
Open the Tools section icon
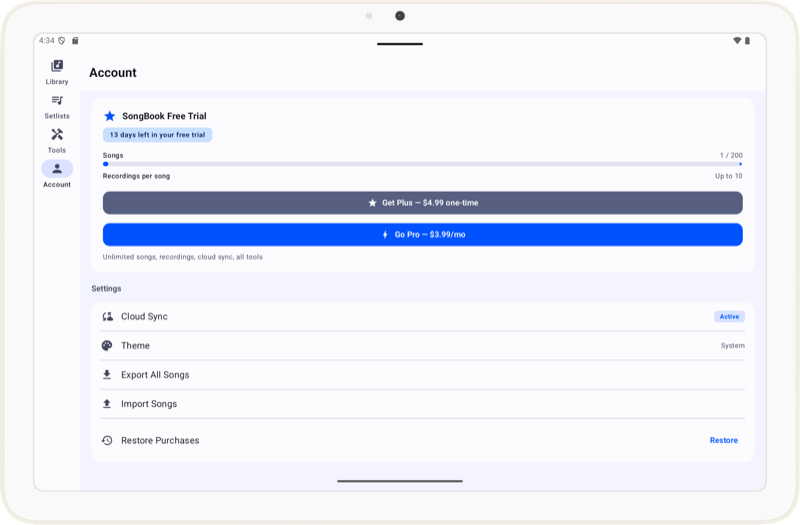[x=57, y=134]
